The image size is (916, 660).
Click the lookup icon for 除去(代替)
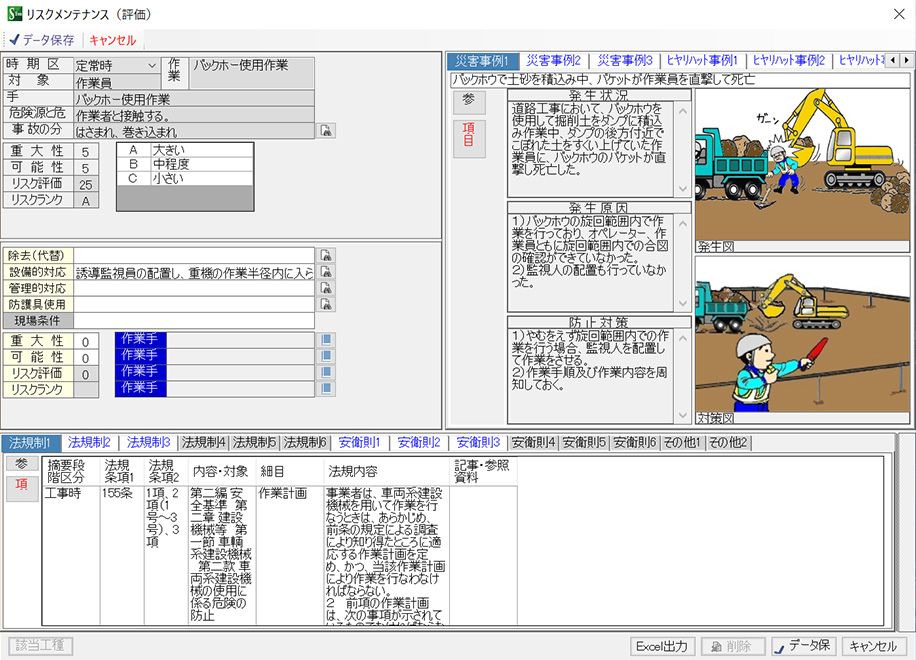coord(326,255)
